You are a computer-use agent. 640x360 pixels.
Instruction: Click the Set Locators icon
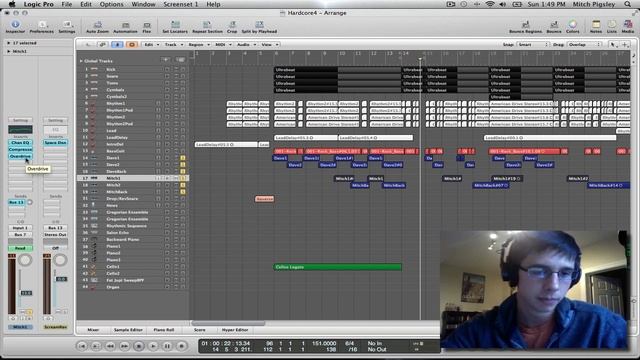point(175,24)
